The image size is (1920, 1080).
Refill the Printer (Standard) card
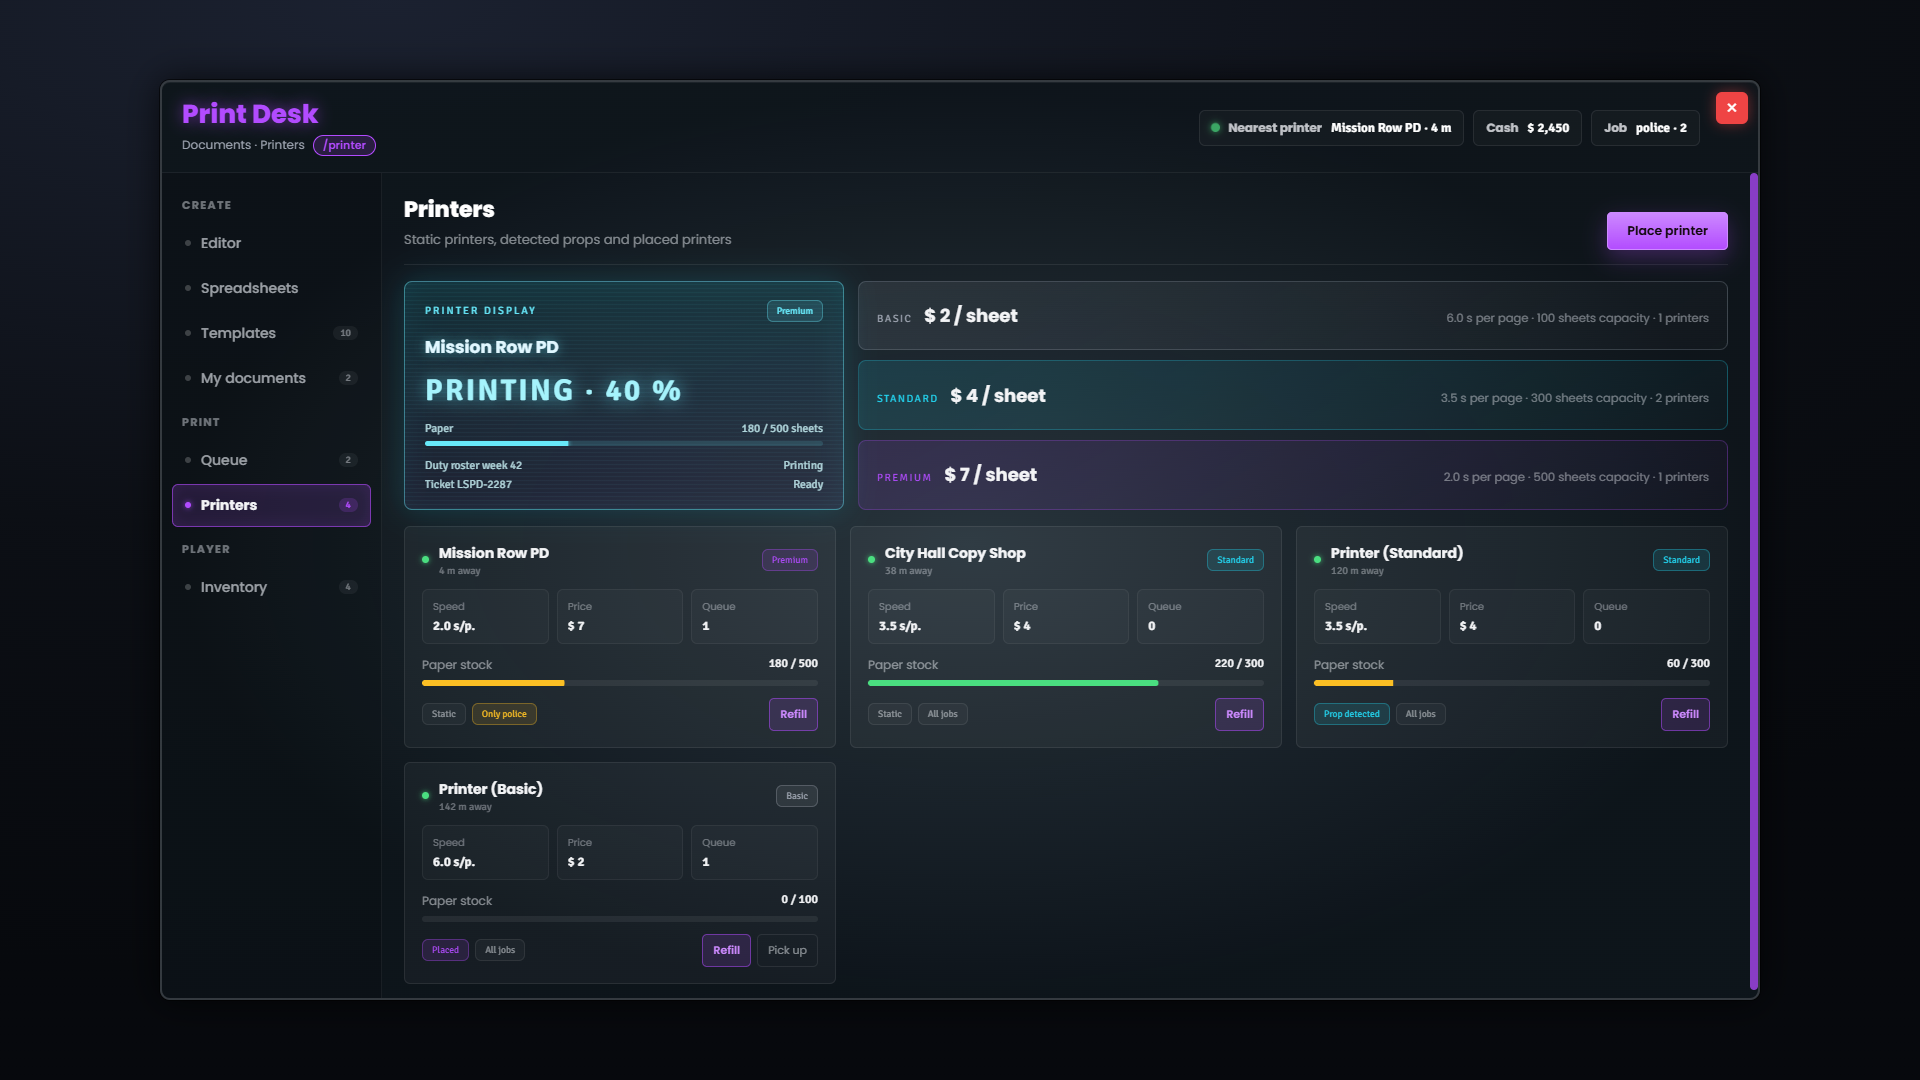pos(1685,714)
